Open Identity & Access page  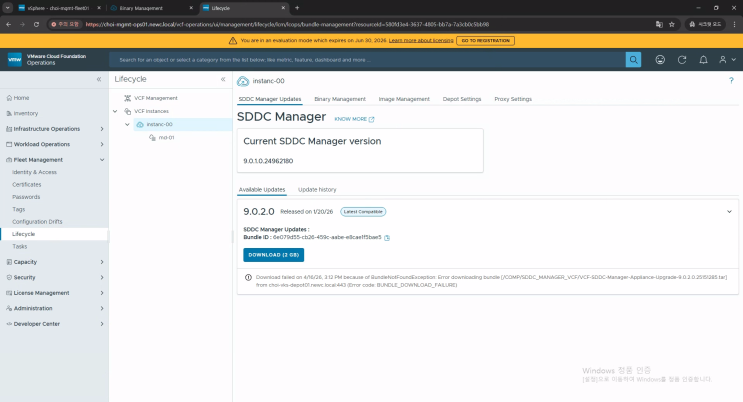34,172
